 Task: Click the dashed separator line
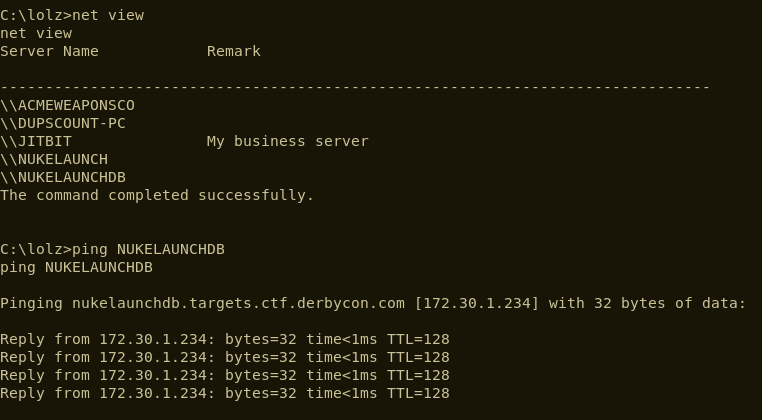[355, 87]
